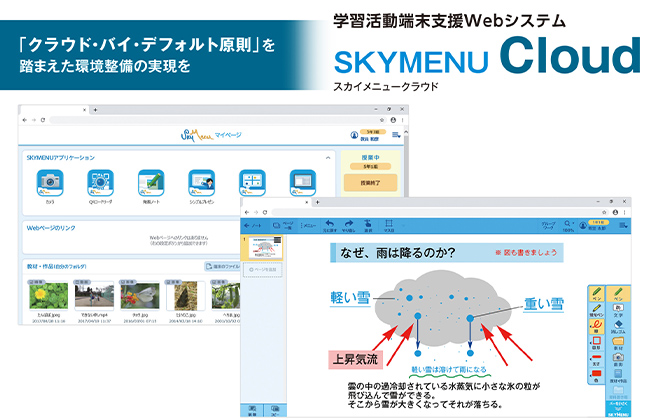Pick the red square 図形 shape option
The width and height of the screenshot is (650, 420).
[596, 343]
